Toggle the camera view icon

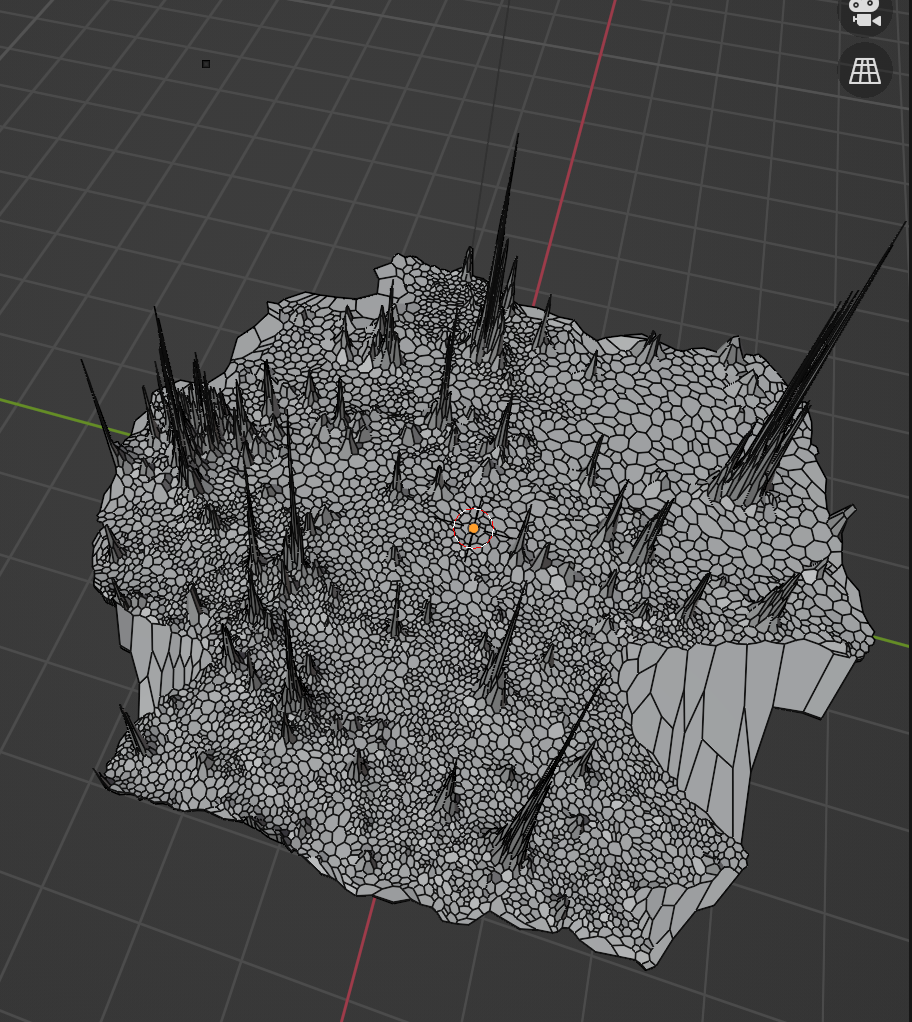coord(864,14)
